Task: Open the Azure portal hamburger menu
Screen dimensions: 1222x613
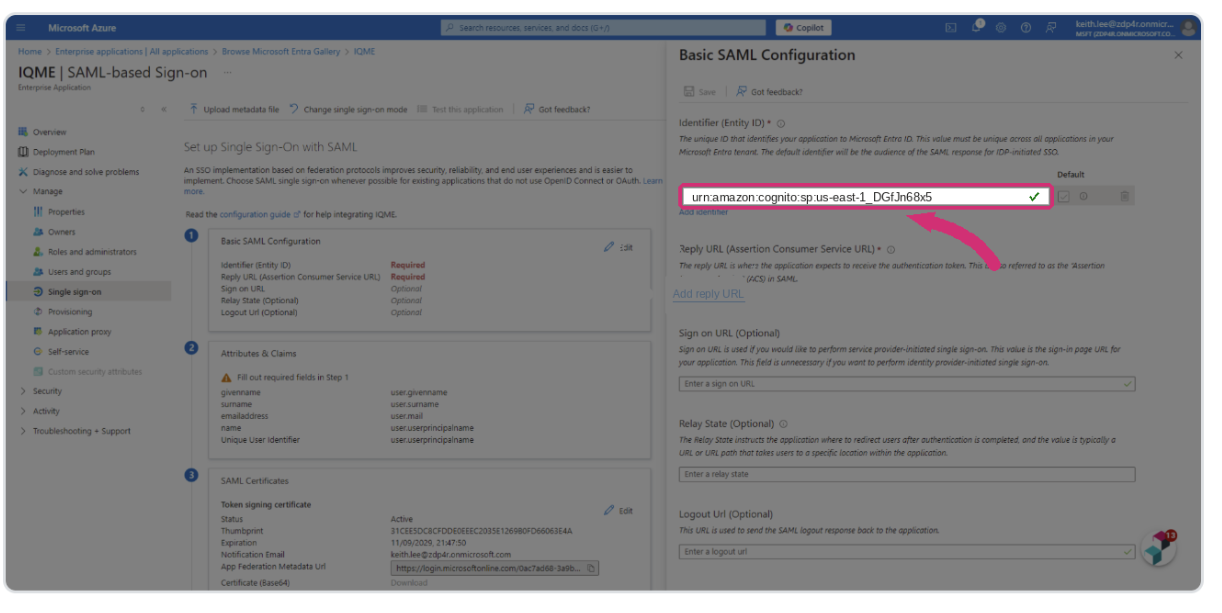Action: click(x=21, y=28)
